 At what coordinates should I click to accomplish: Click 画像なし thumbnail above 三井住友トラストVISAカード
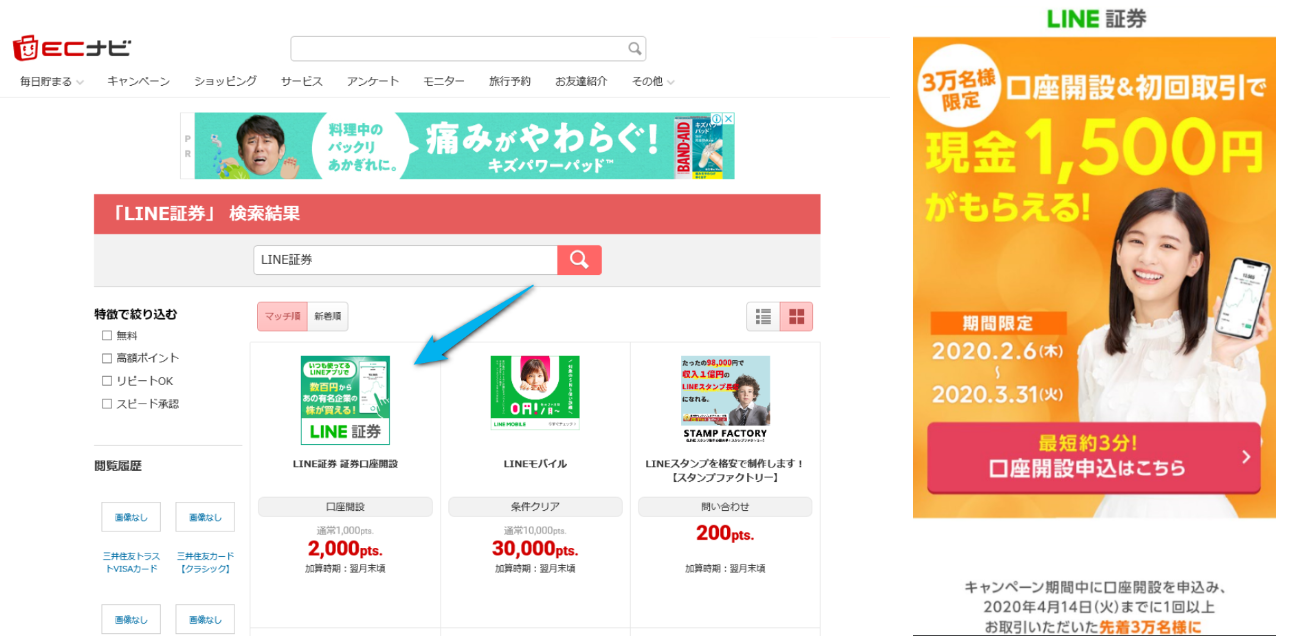point(131,517)
